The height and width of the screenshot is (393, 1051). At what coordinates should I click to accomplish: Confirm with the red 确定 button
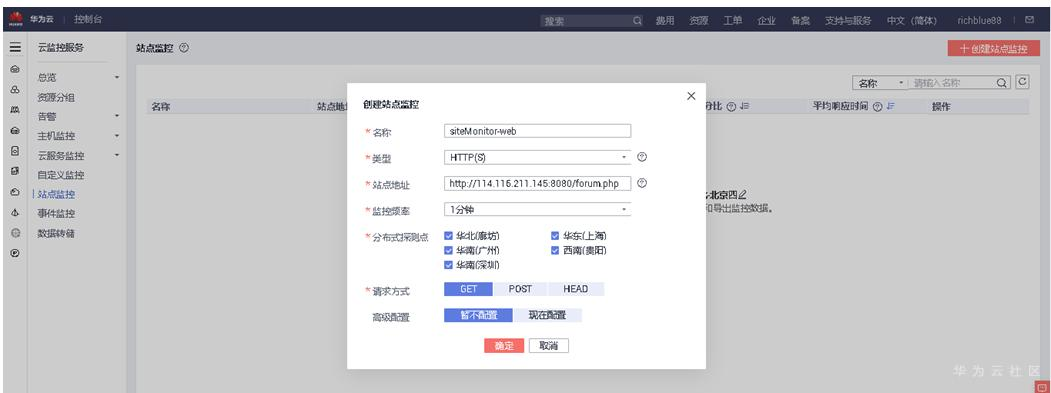503,346
